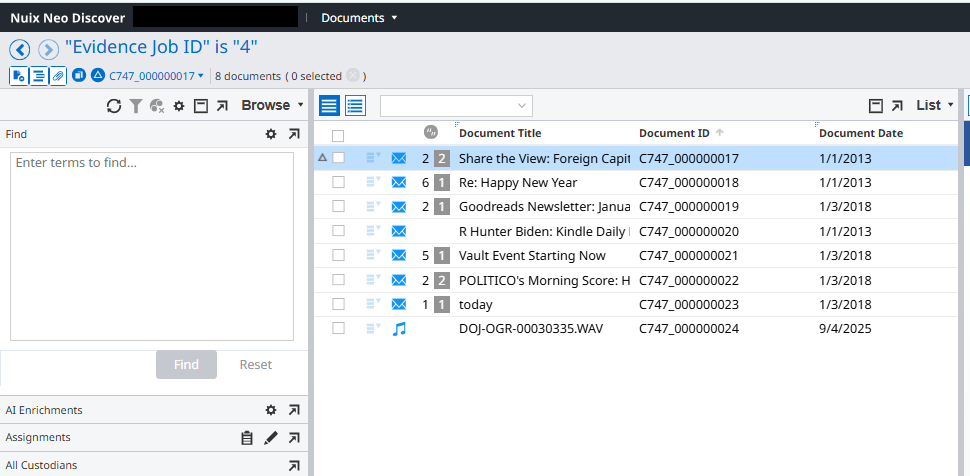Click the gray 2 badge on POLITICO's row

[x=441, y=280]
